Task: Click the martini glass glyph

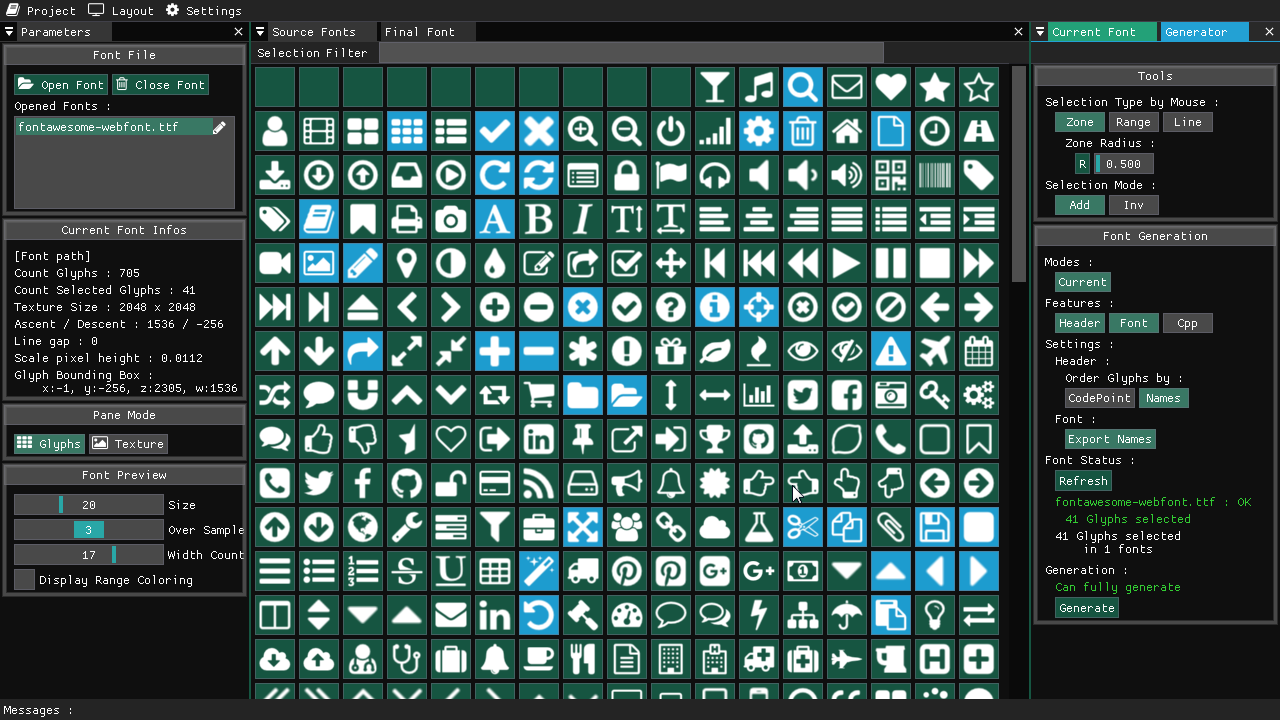Action: click(714, 88)
